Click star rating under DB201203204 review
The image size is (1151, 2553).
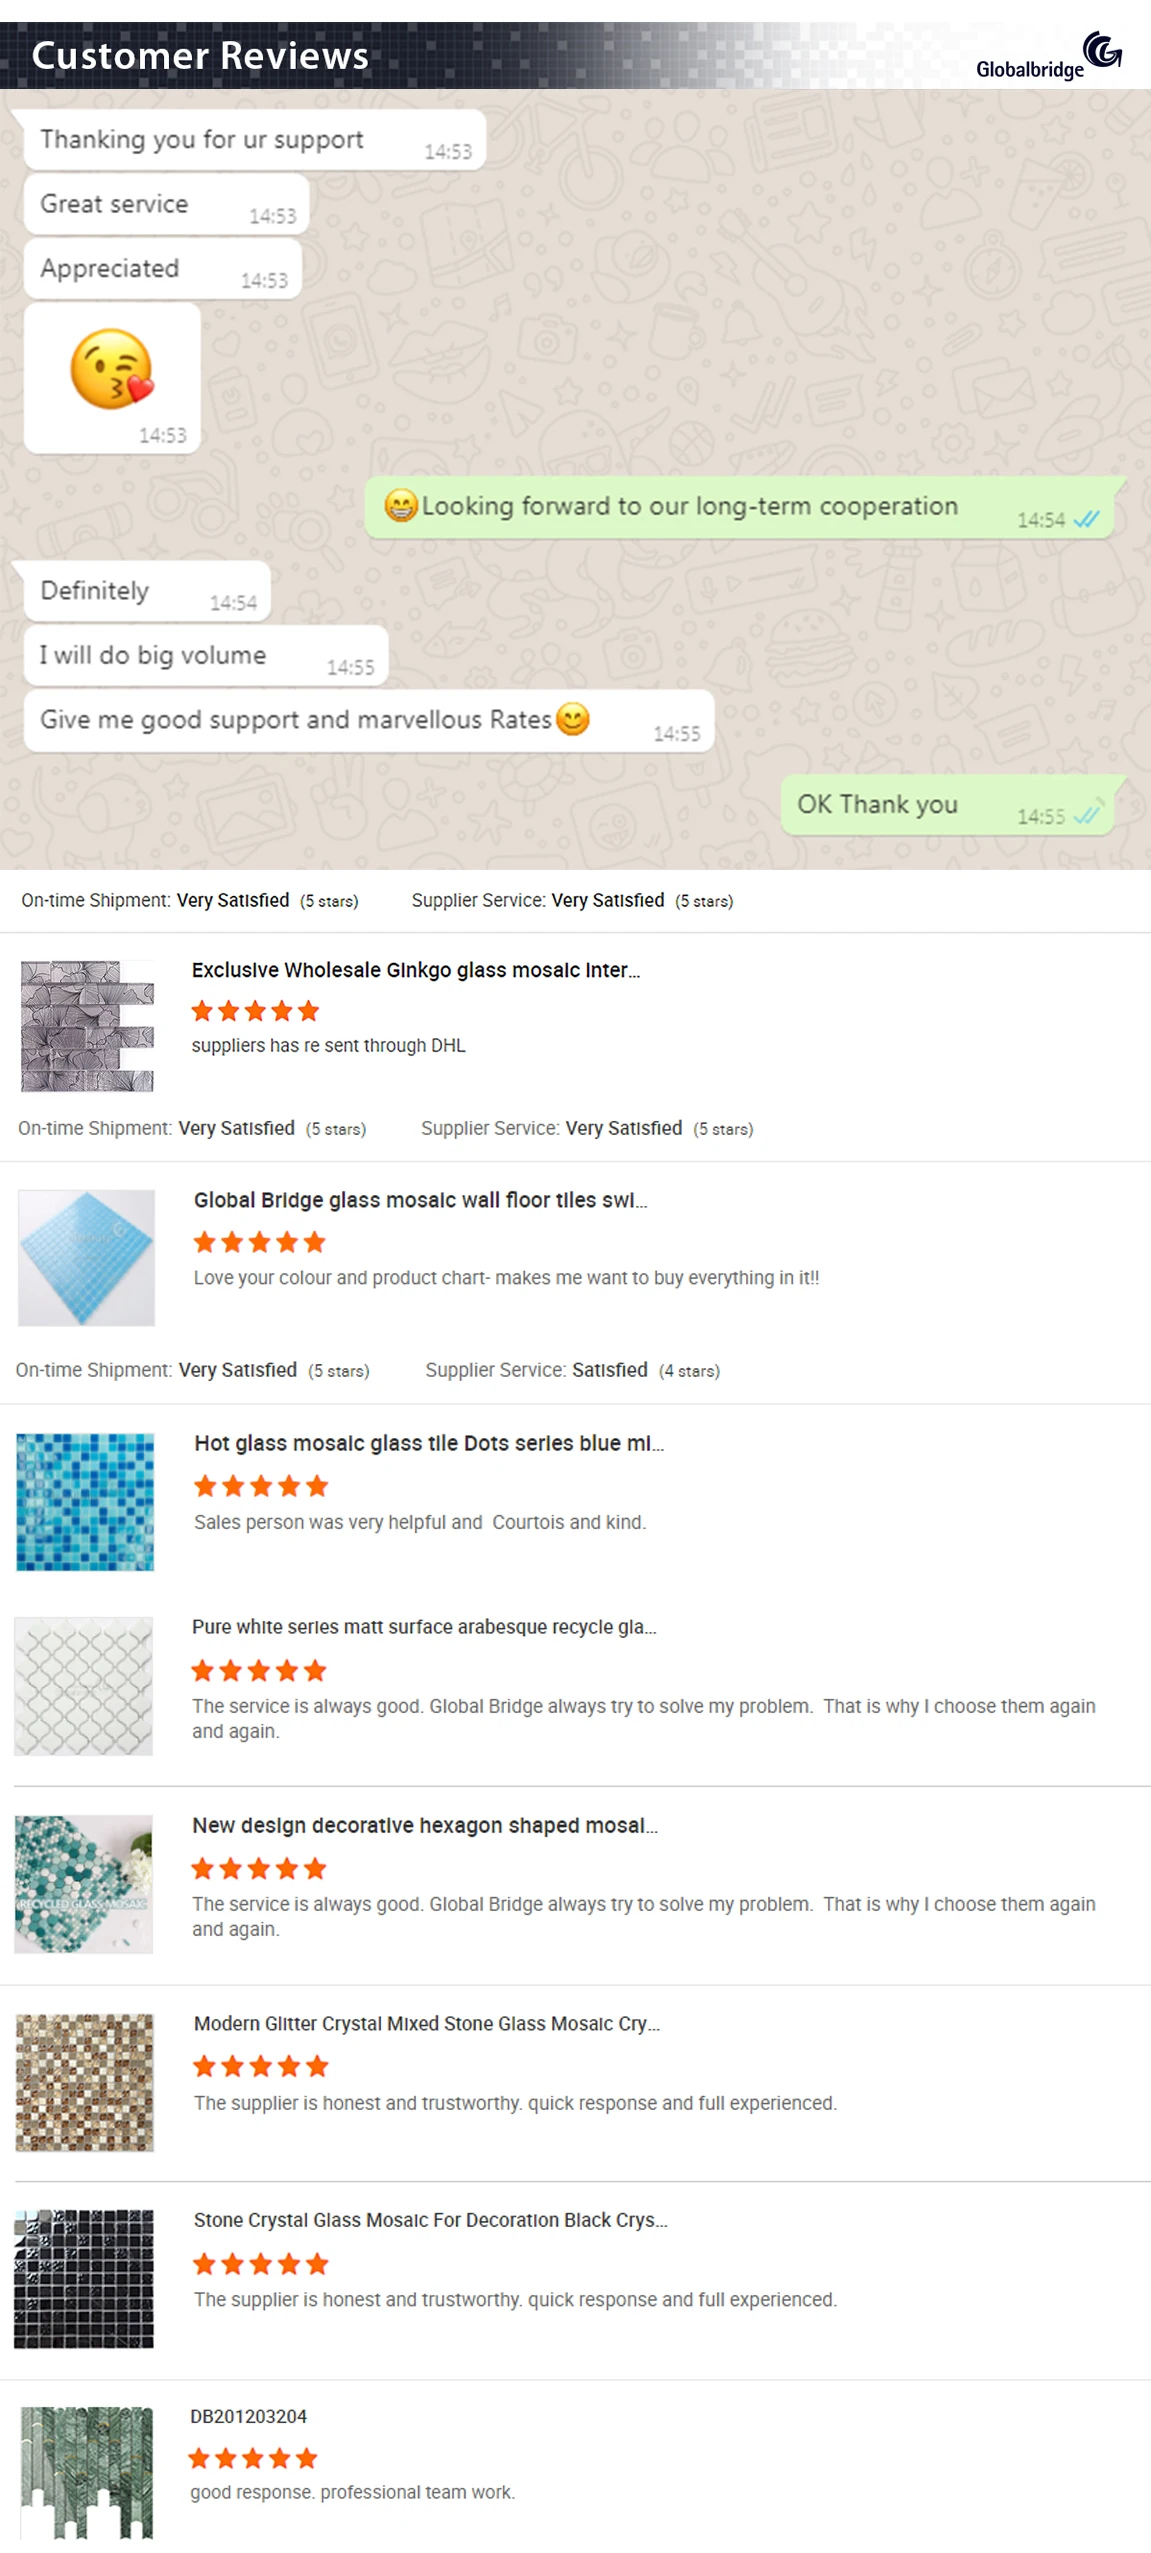tap(253, 2458)
